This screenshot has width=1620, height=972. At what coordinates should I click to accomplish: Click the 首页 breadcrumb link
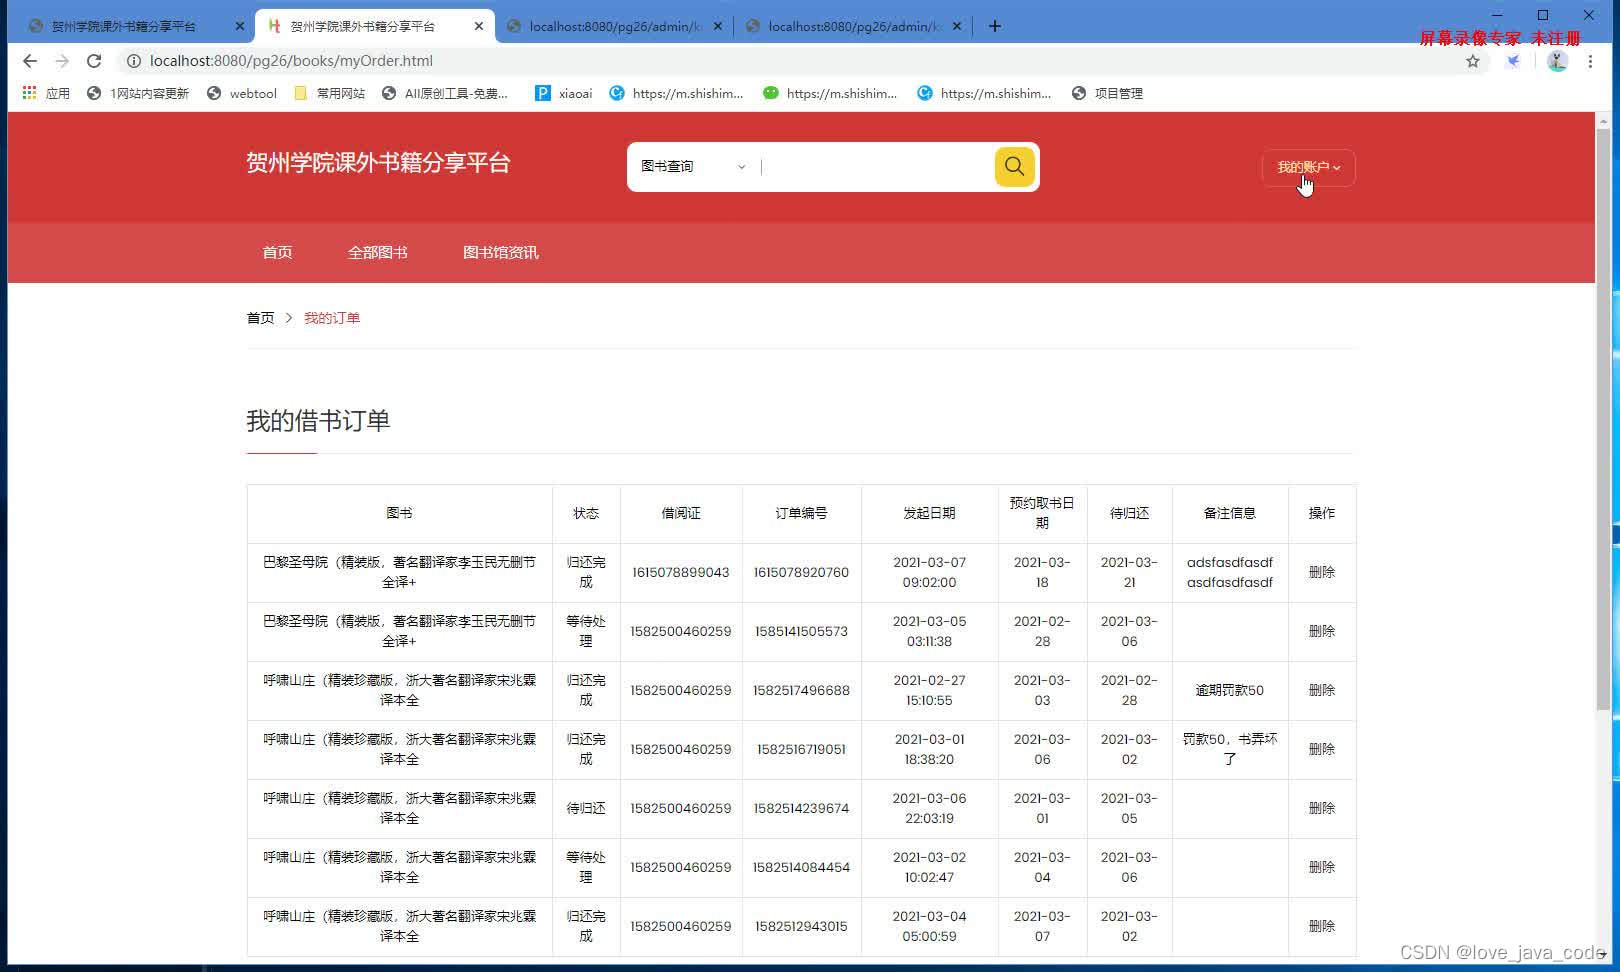coord(260,318)
